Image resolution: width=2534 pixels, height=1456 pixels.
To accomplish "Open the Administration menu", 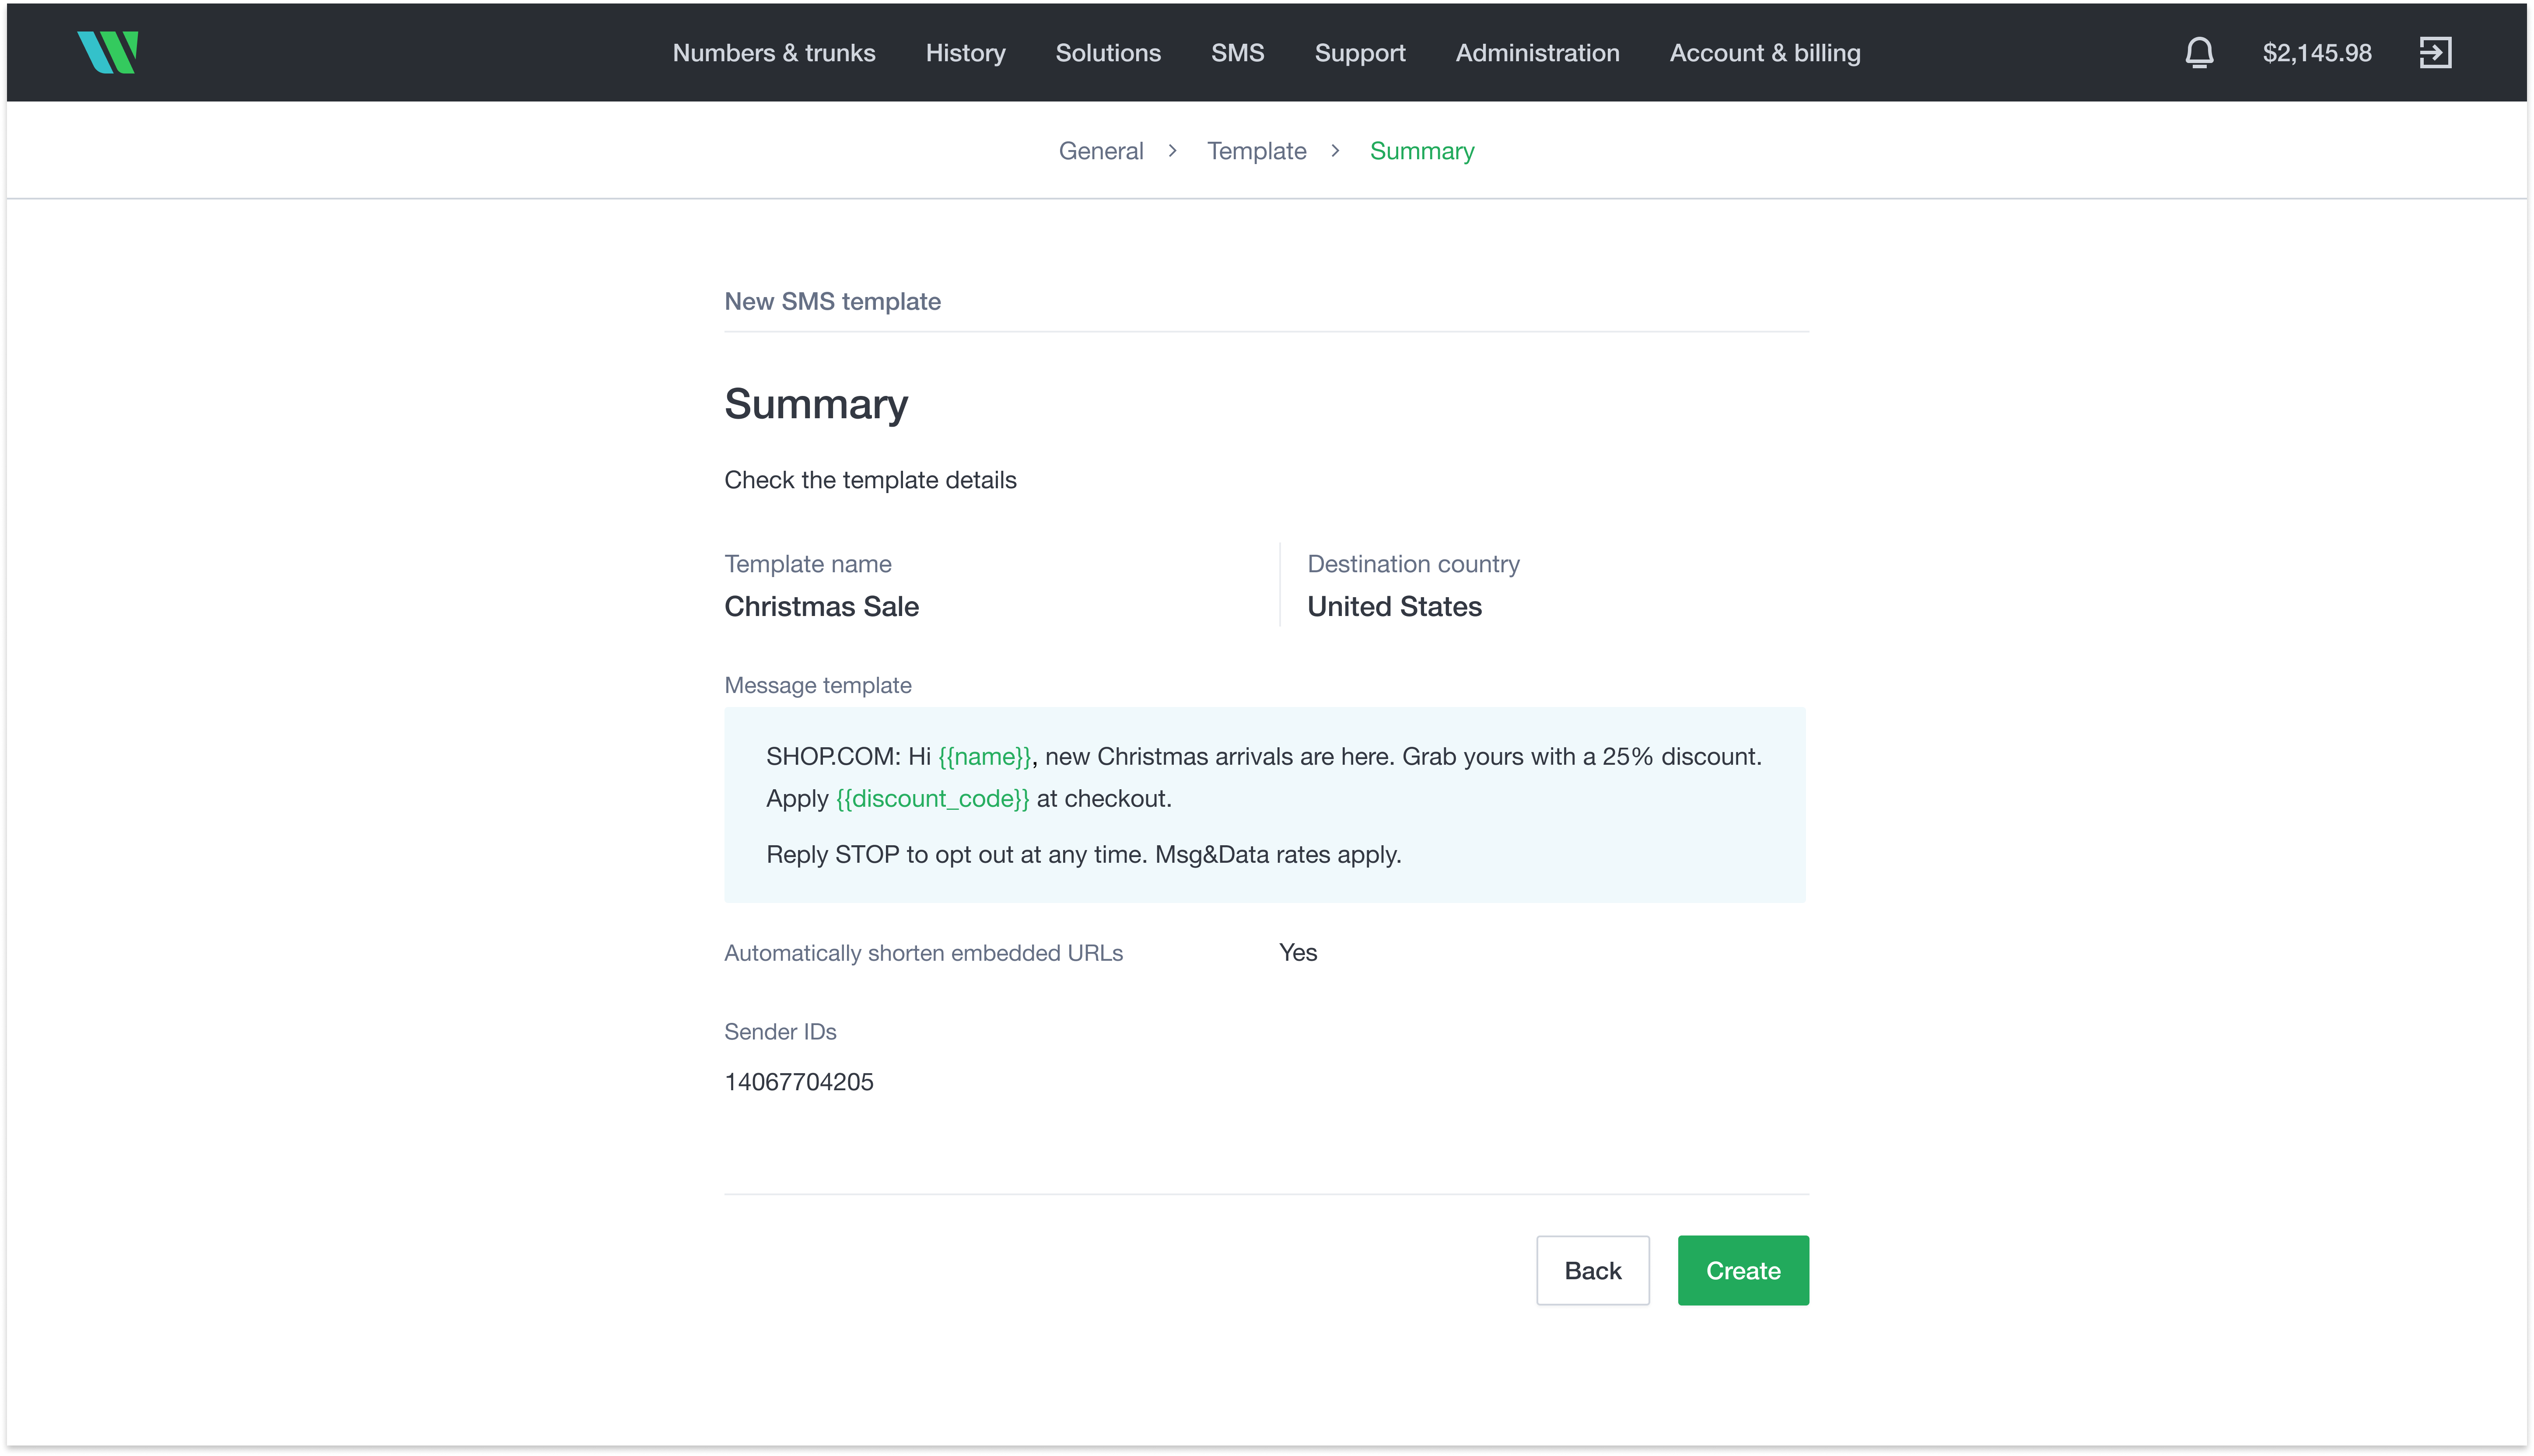I will click(x=1537, y=53).
